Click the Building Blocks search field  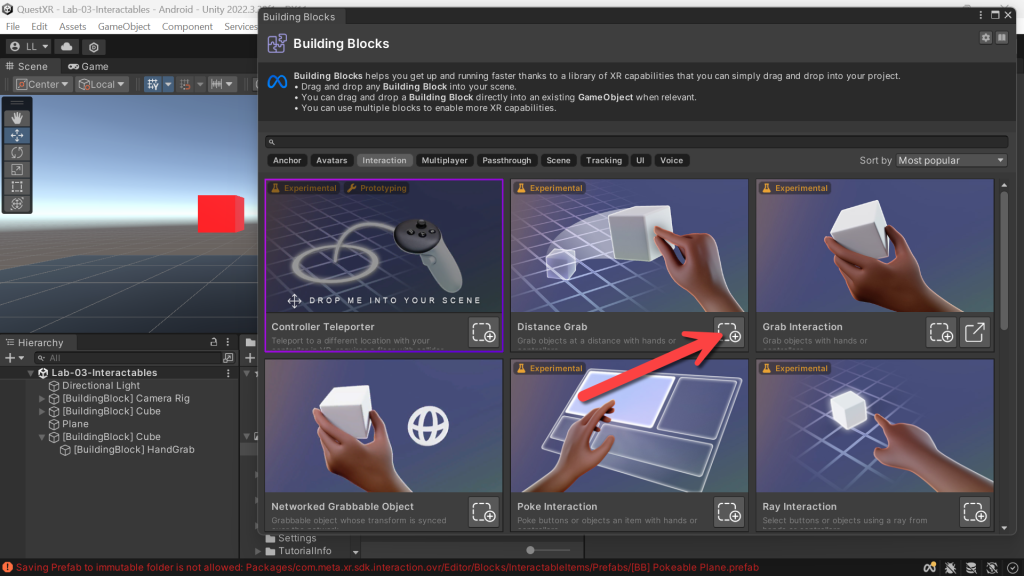tap(637, 142)
